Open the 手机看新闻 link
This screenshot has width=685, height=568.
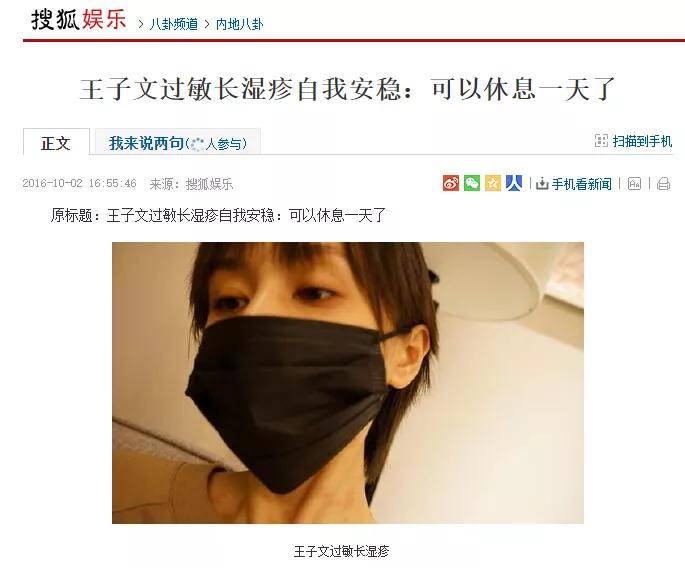tap(581, 184)
